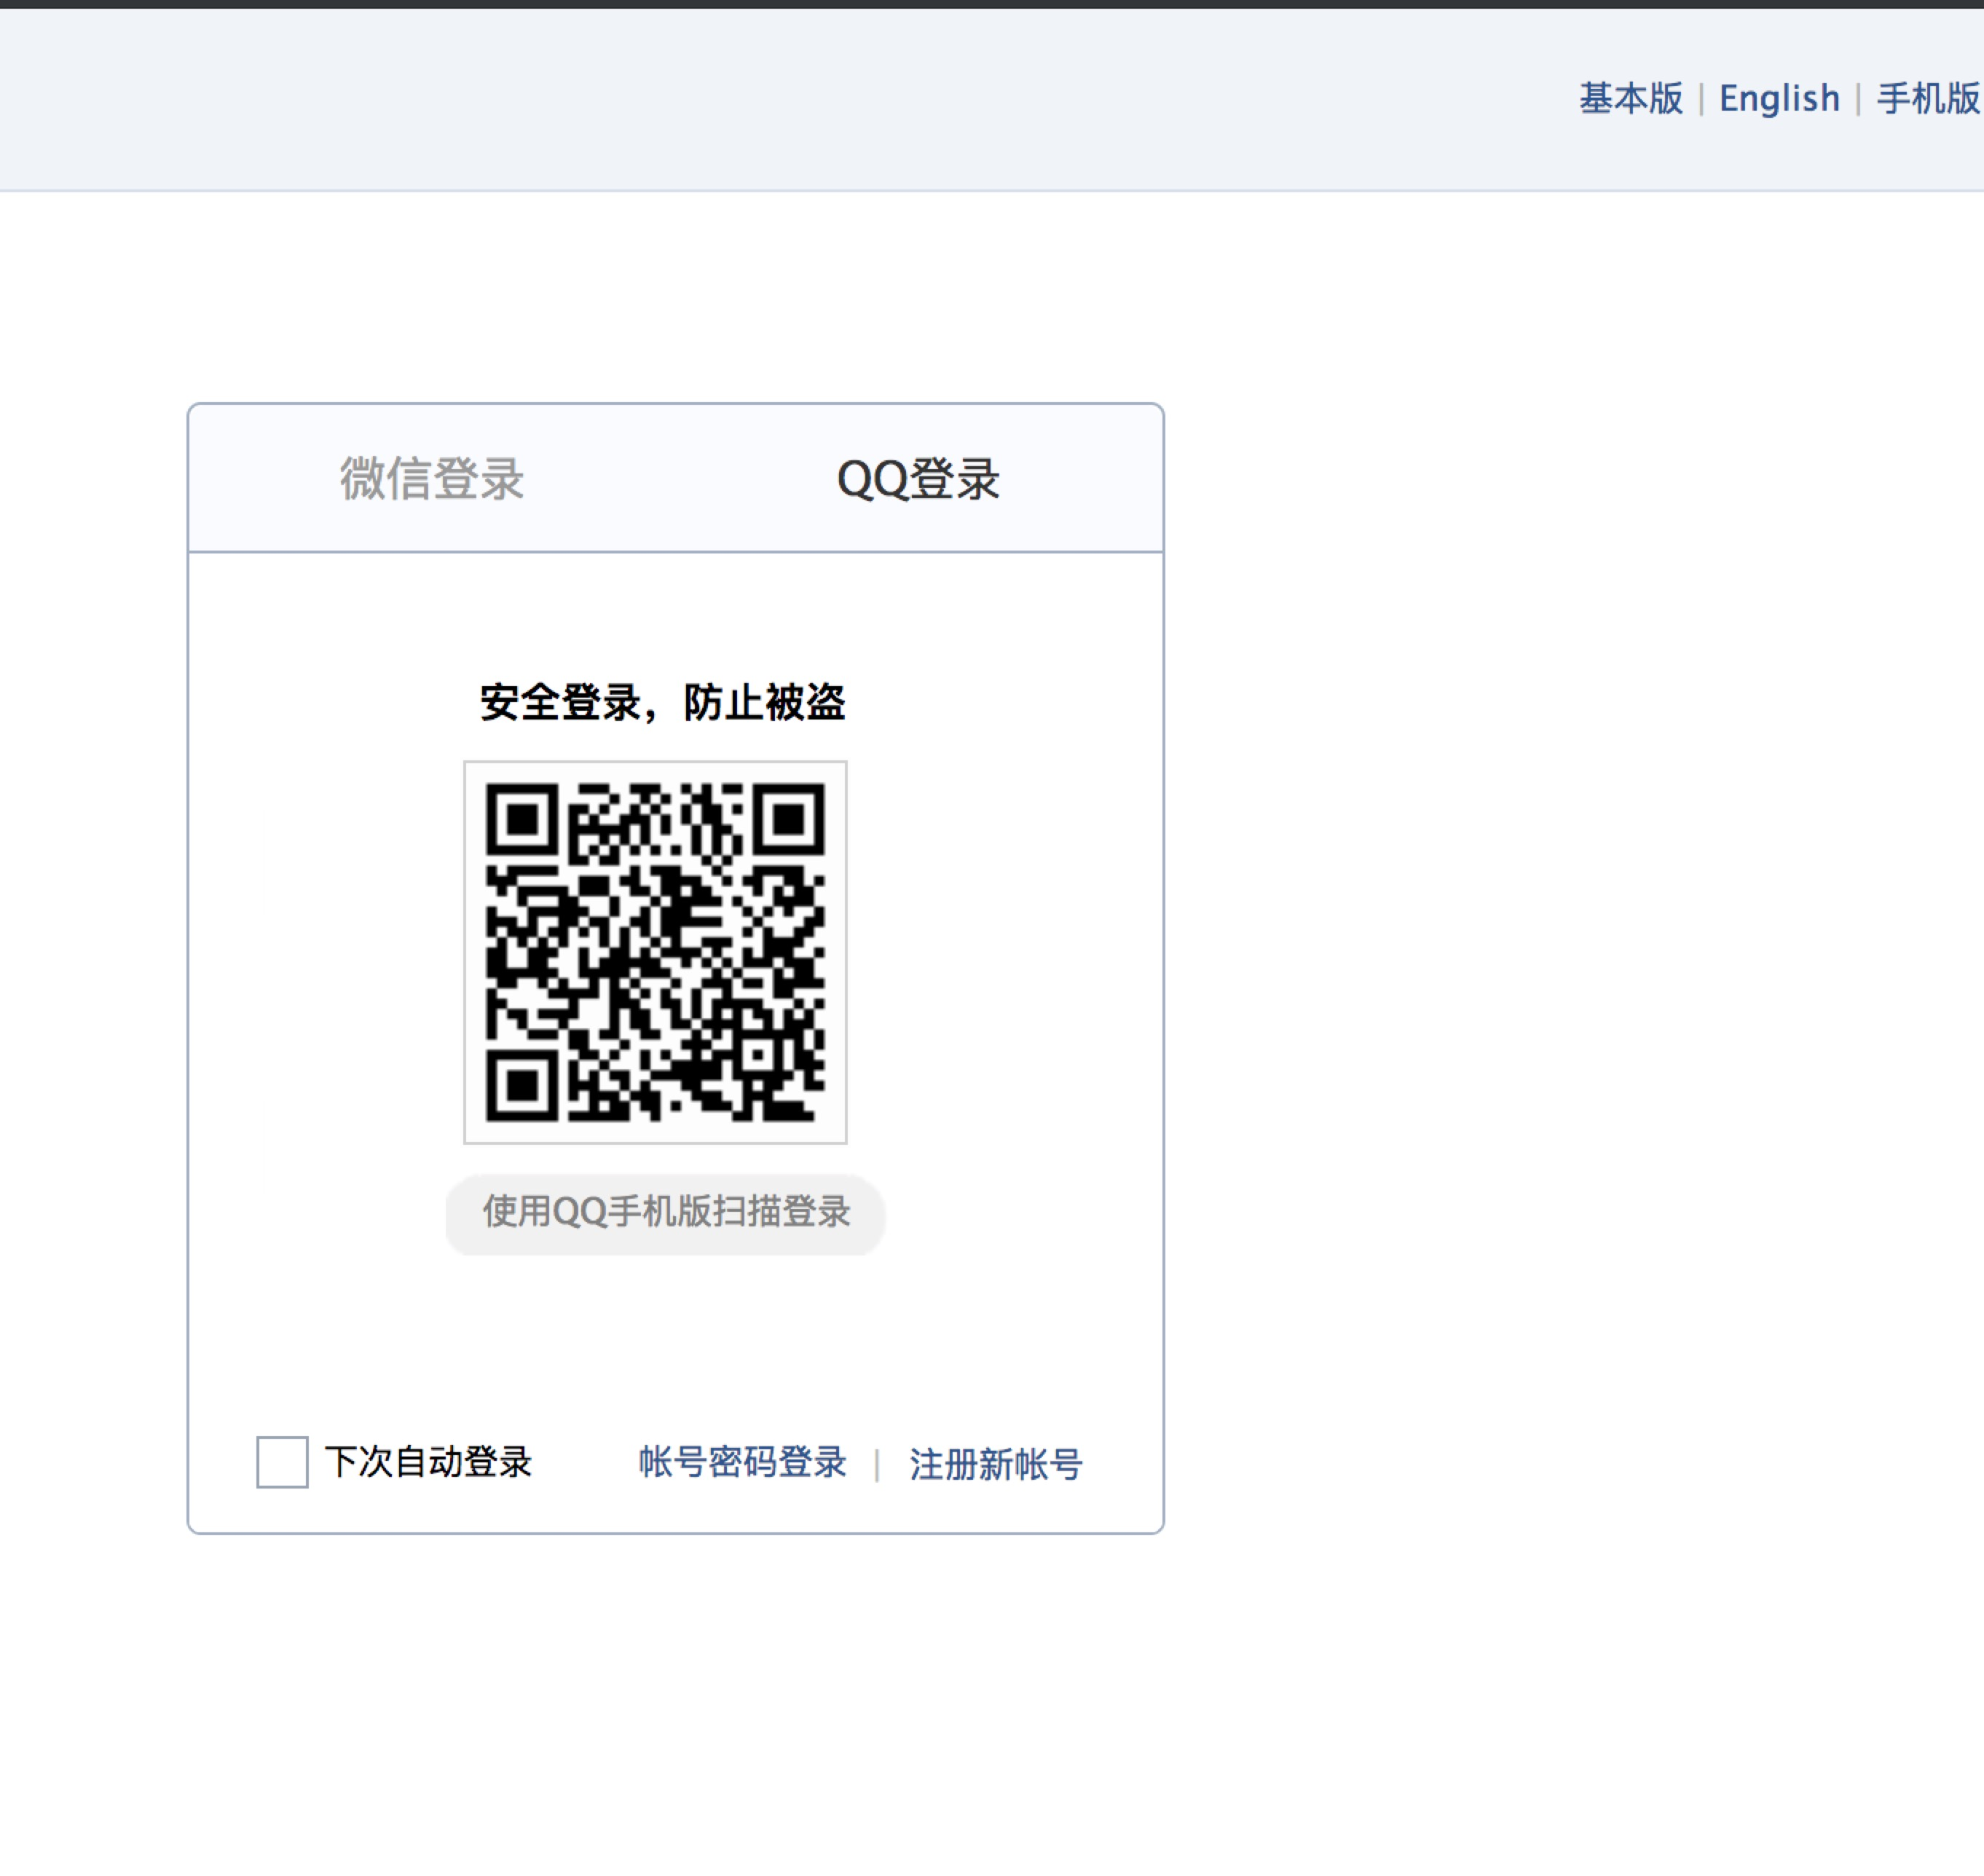Enable the 下次自动登录 checkbox
Image resolution: width=1984 pixels, height=1876 pixels.
282,1462
